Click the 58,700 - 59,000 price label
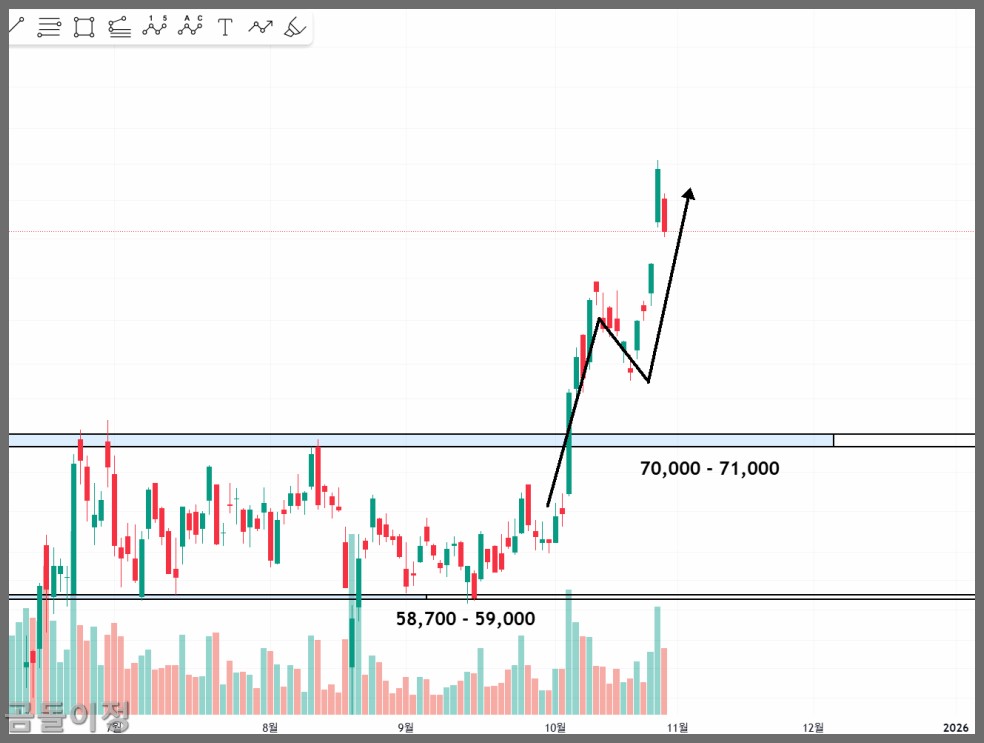The height and width of the screenshot is (743, 984). point(466,619)
